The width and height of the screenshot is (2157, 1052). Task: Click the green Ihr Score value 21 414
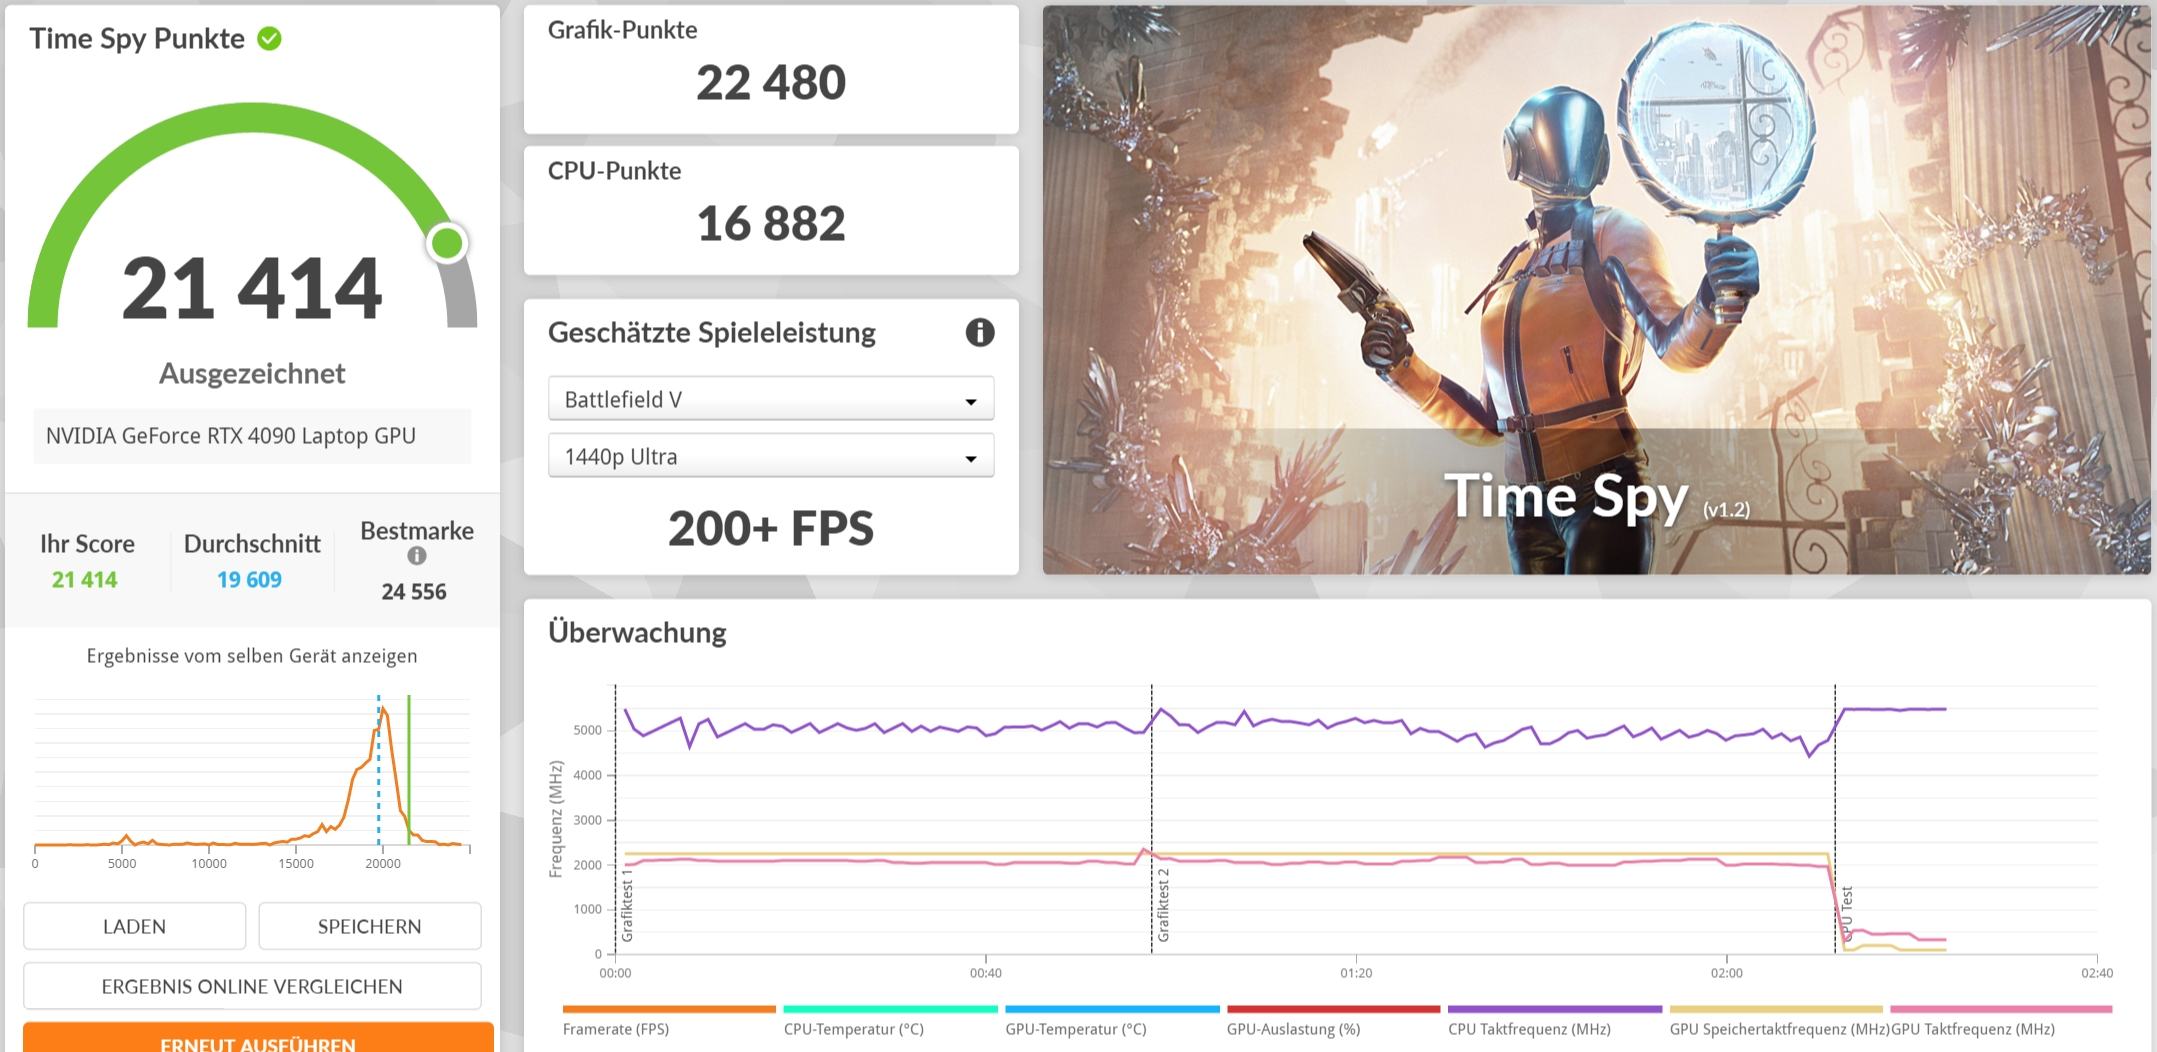pos(85,580)
